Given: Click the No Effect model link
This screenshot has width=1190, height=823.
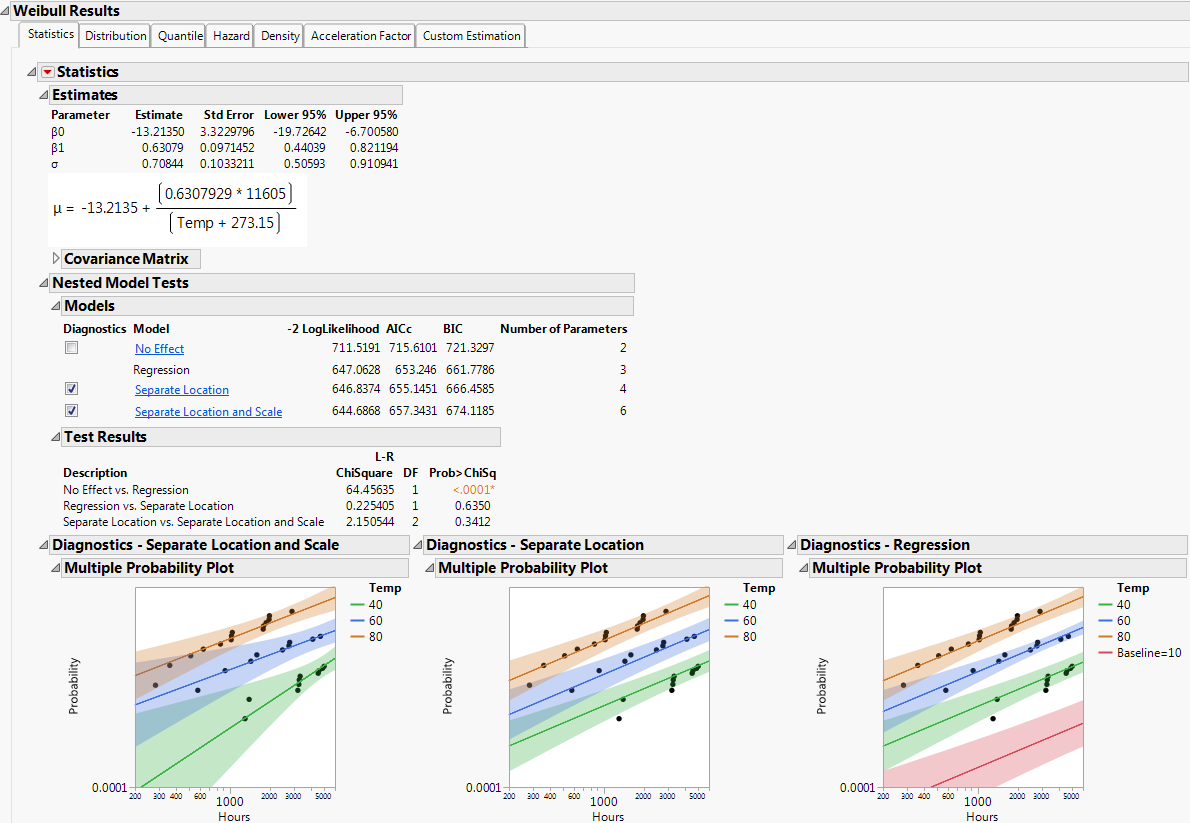Looking at the screenshot, I should (159, 349).
